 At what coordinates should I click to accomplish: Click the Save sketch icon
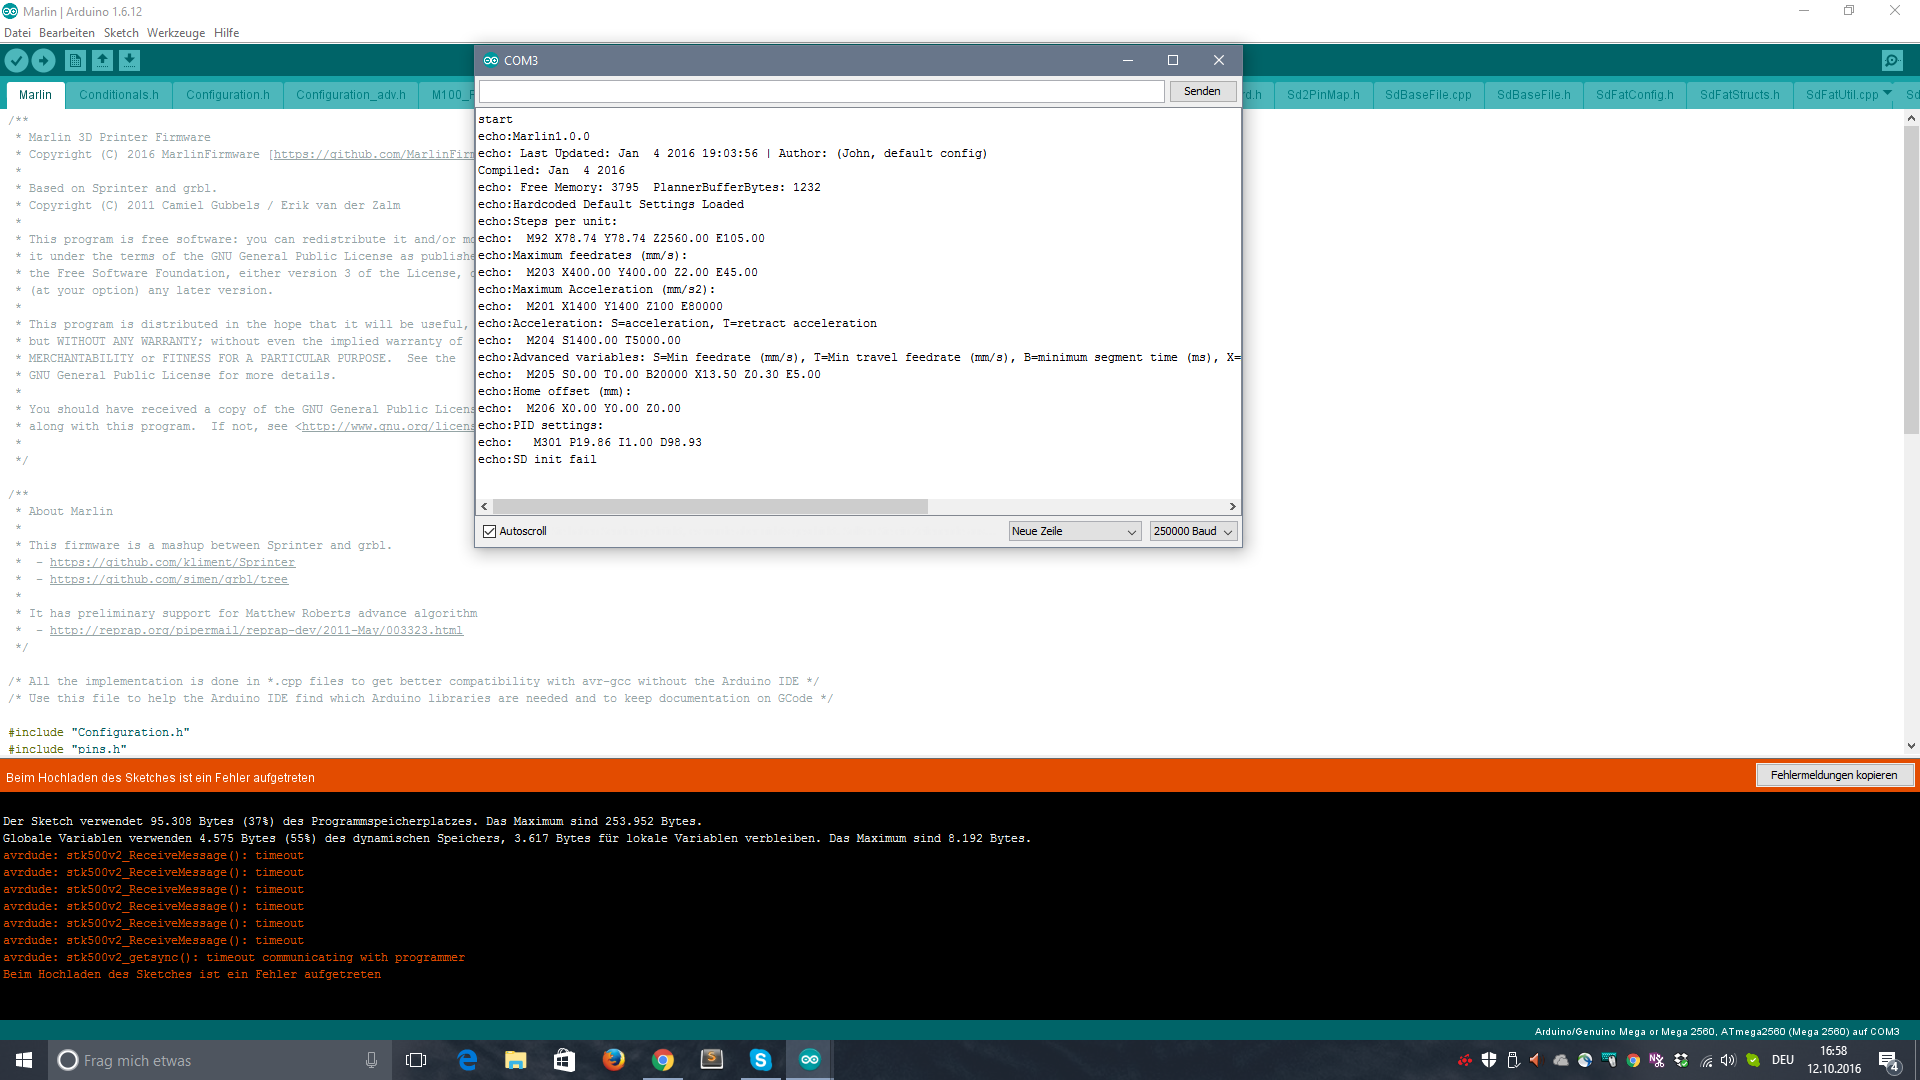[129, 61]
